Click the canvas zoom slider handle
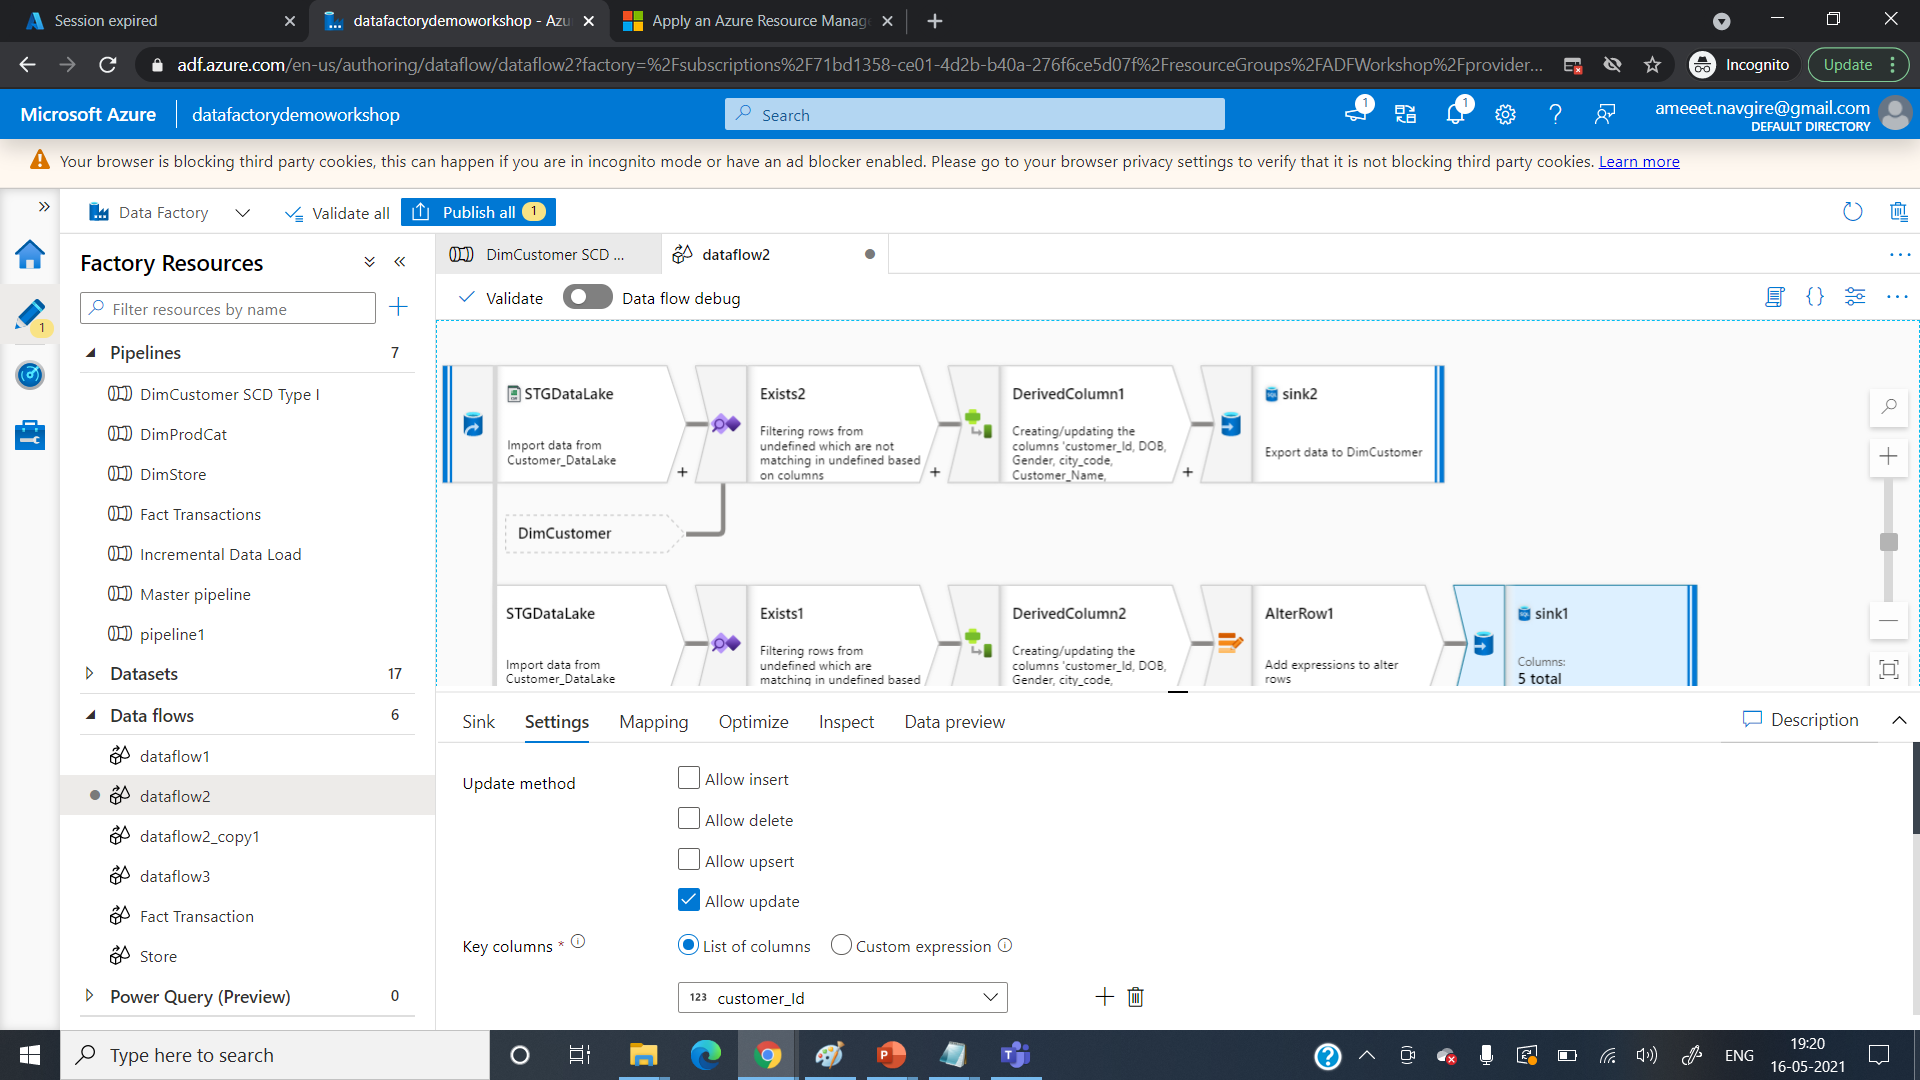This screenshot has width=1920, height=1080. pyautogui.click(x=1888, y=542)
